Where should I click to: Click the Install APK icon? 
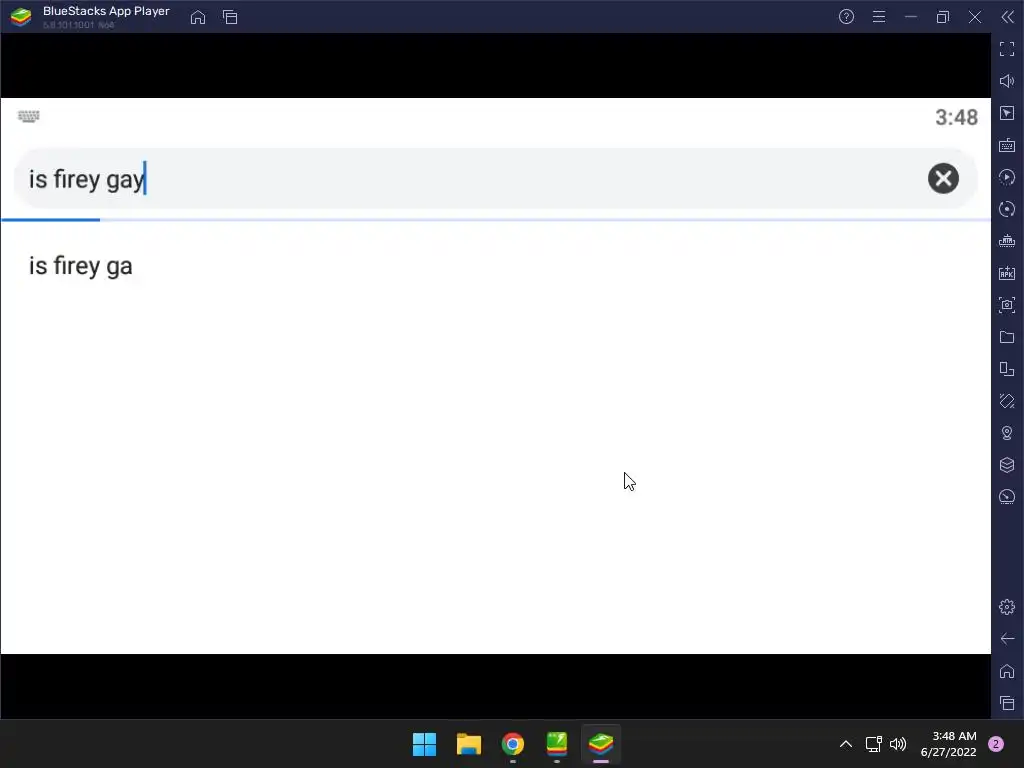(1007, 273)
